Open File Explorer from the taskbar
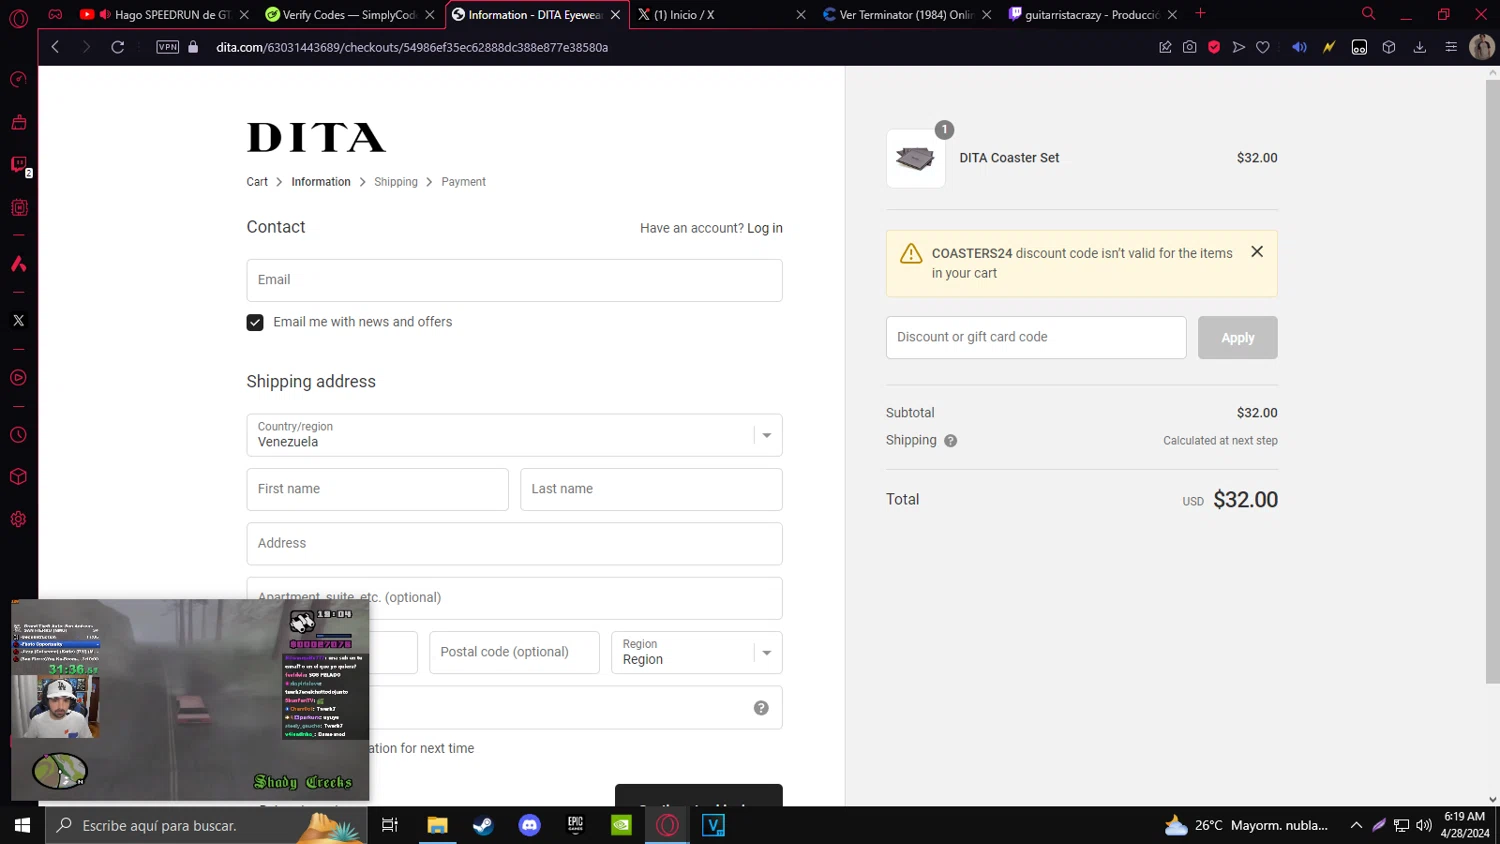1500x844 pixels. [x=437, y=825]
